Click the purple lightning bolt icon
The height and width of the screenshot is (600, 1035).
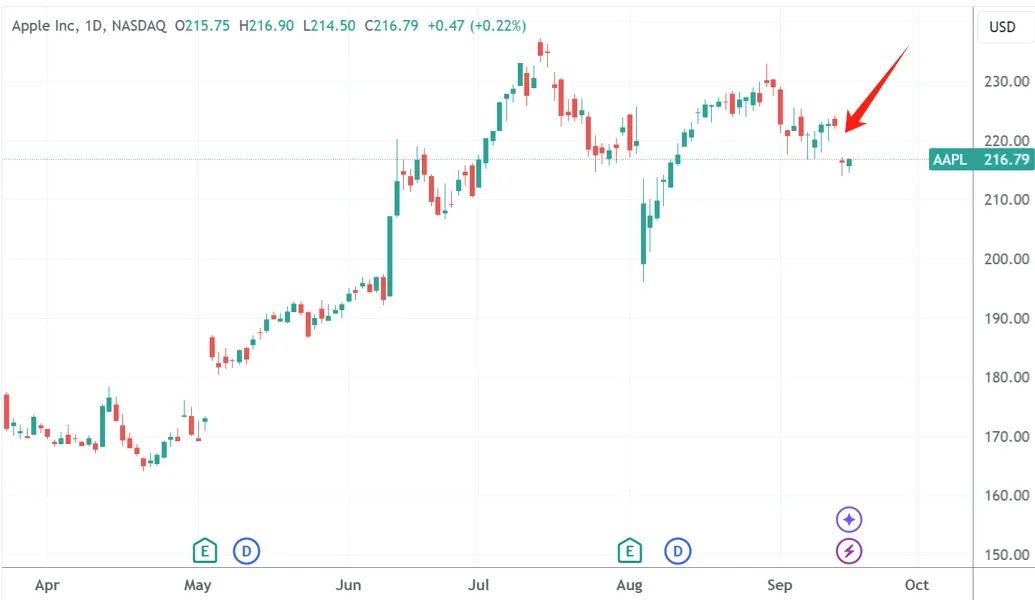[849, 550]
